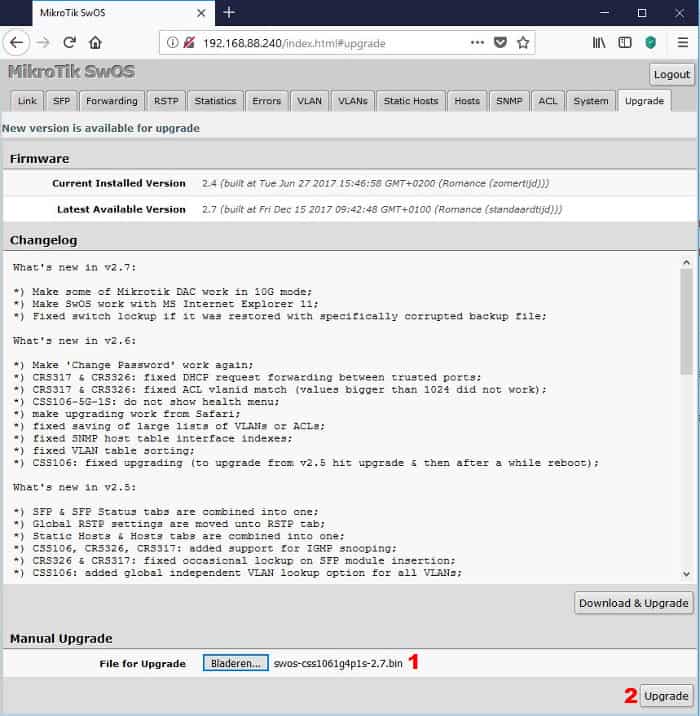Screen dimensions: 700x716
Task: Select the Upgrade tab
Action: (644, 101)
